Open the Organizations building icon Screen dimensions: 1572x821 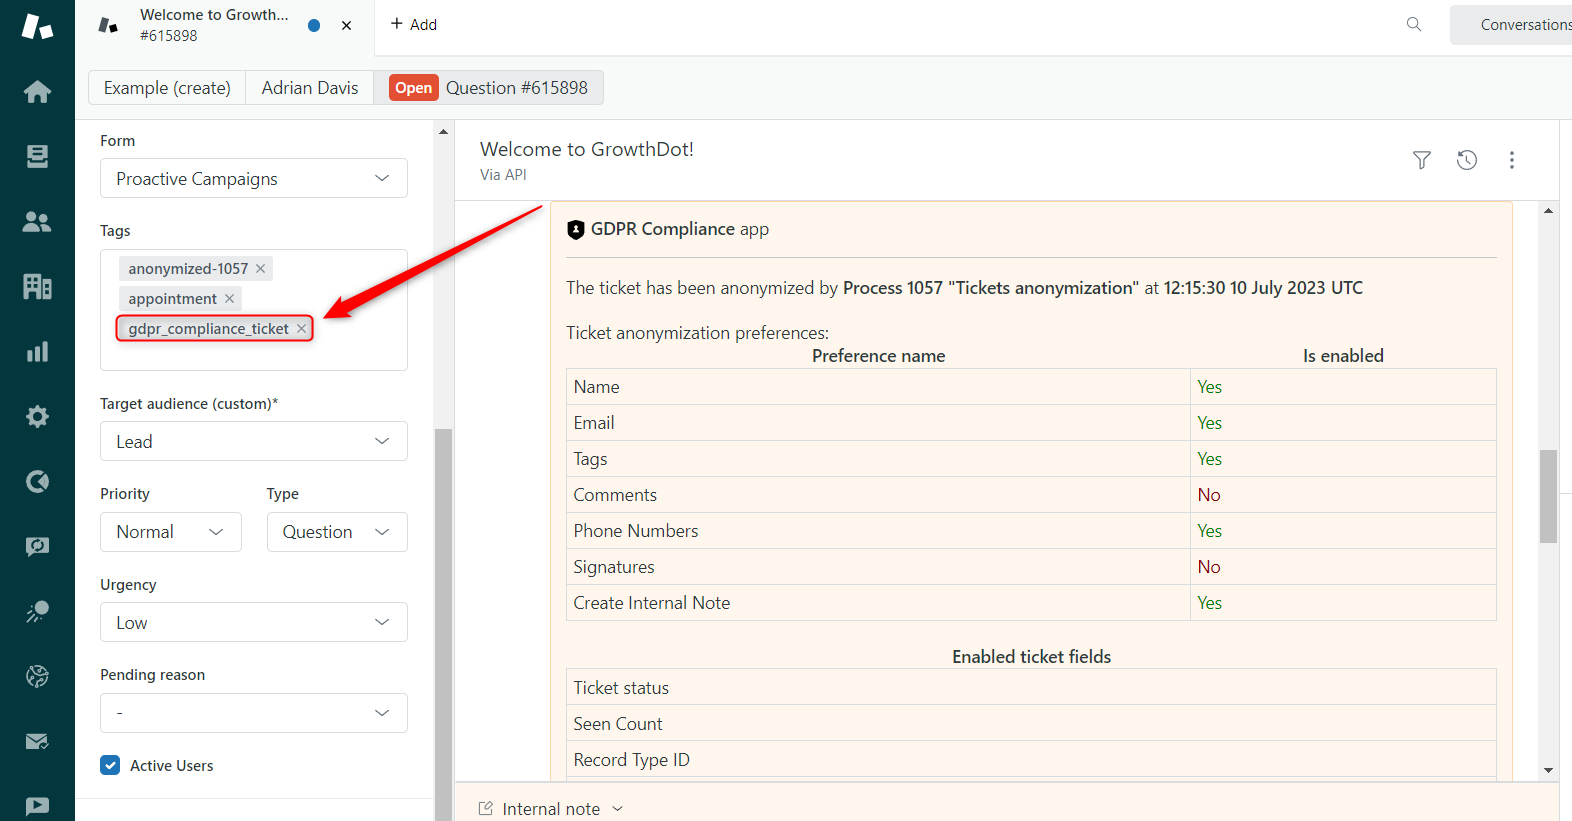tap(37, 287)
